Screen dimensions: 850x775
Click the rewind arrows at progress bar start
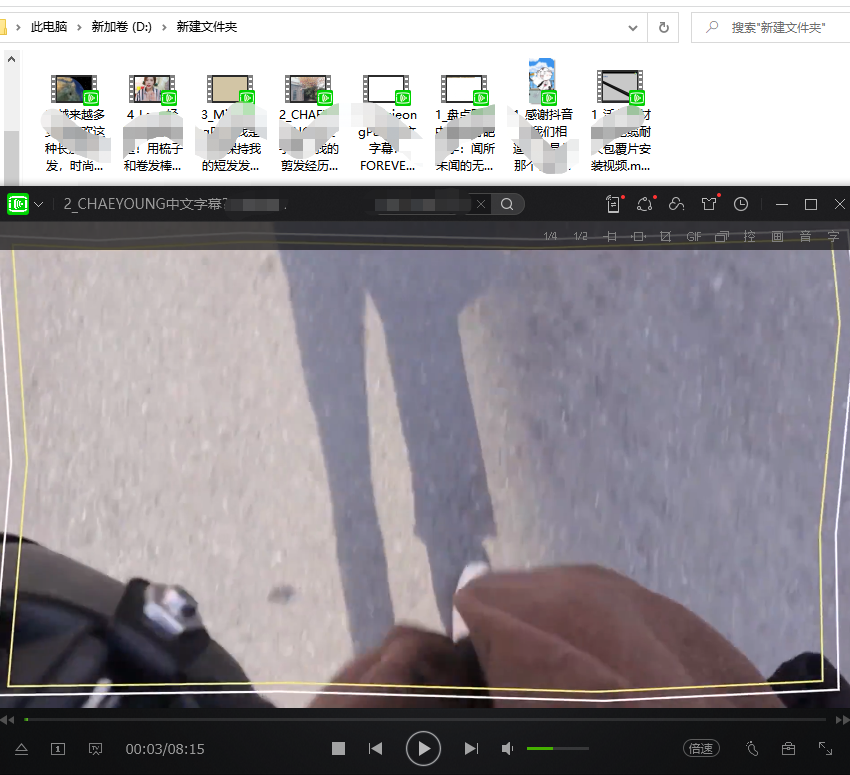7,720
